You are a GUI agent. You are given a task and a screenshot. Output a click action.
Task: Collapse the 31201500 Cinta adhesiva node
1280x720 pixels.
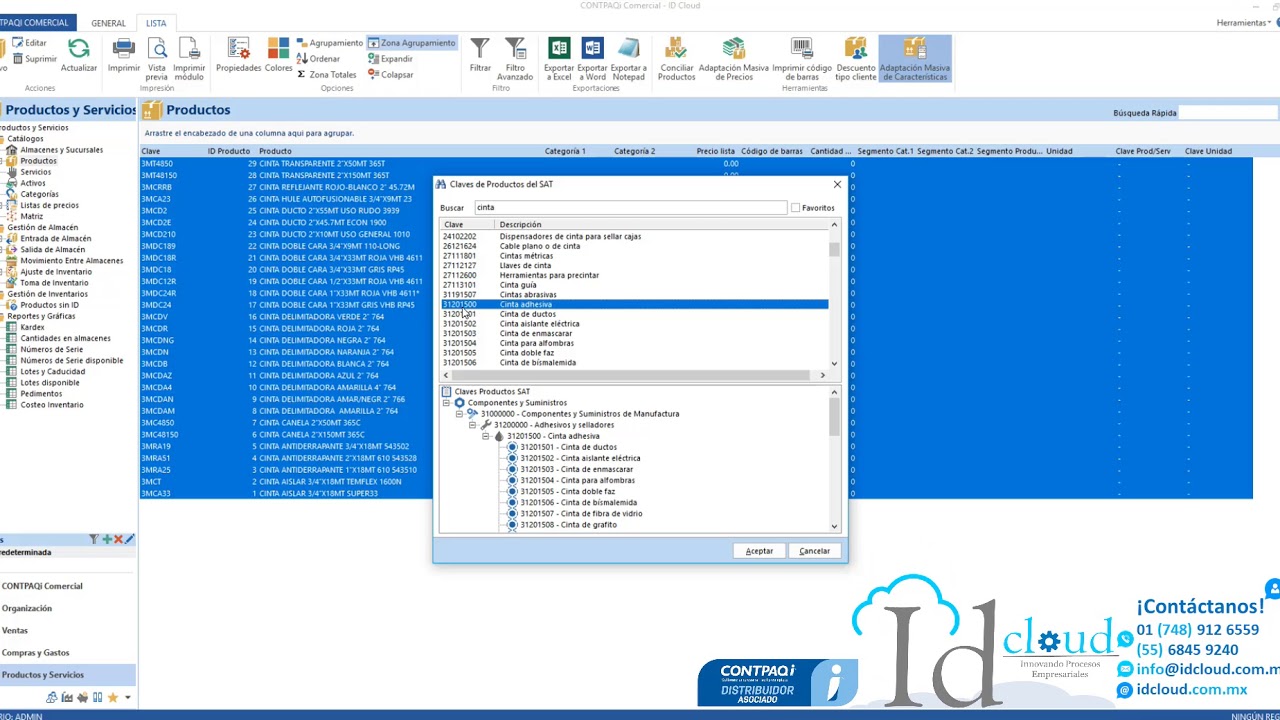(485, 436)
